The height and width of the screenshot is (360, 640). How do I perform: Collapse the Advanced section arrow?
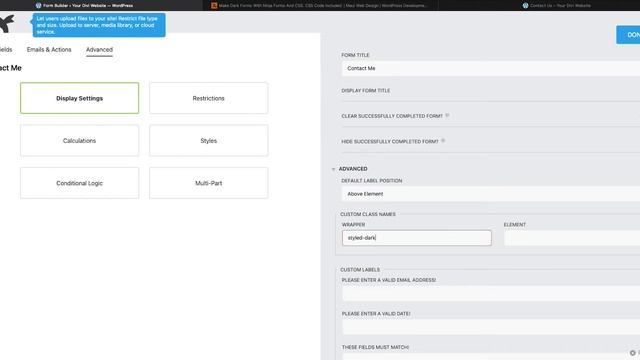coord(333,169)
